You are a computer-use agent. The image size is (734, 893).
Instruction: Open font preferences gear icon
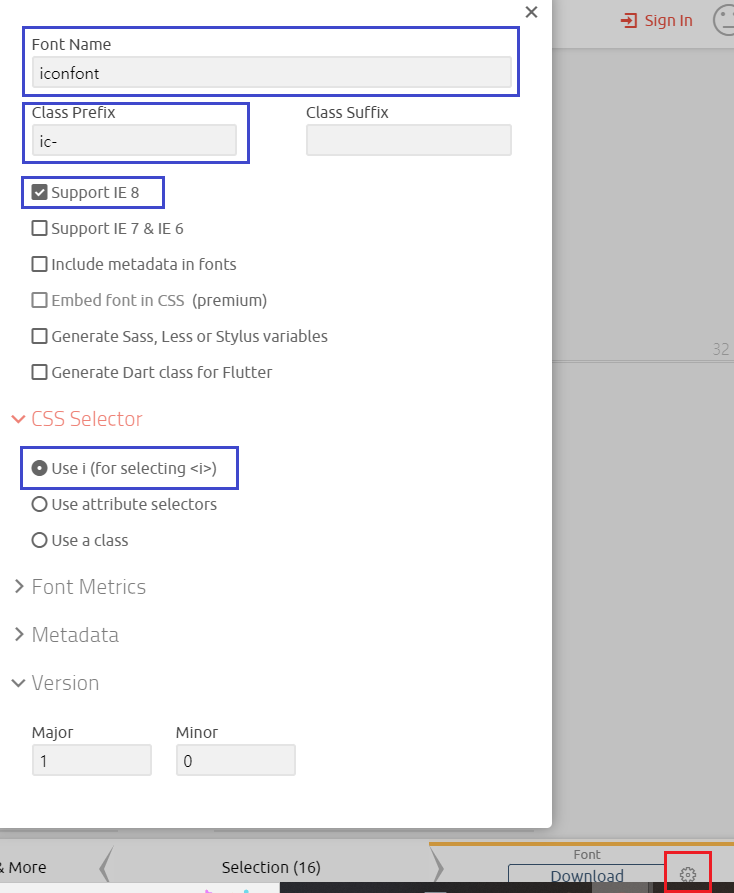coord(688,874)
